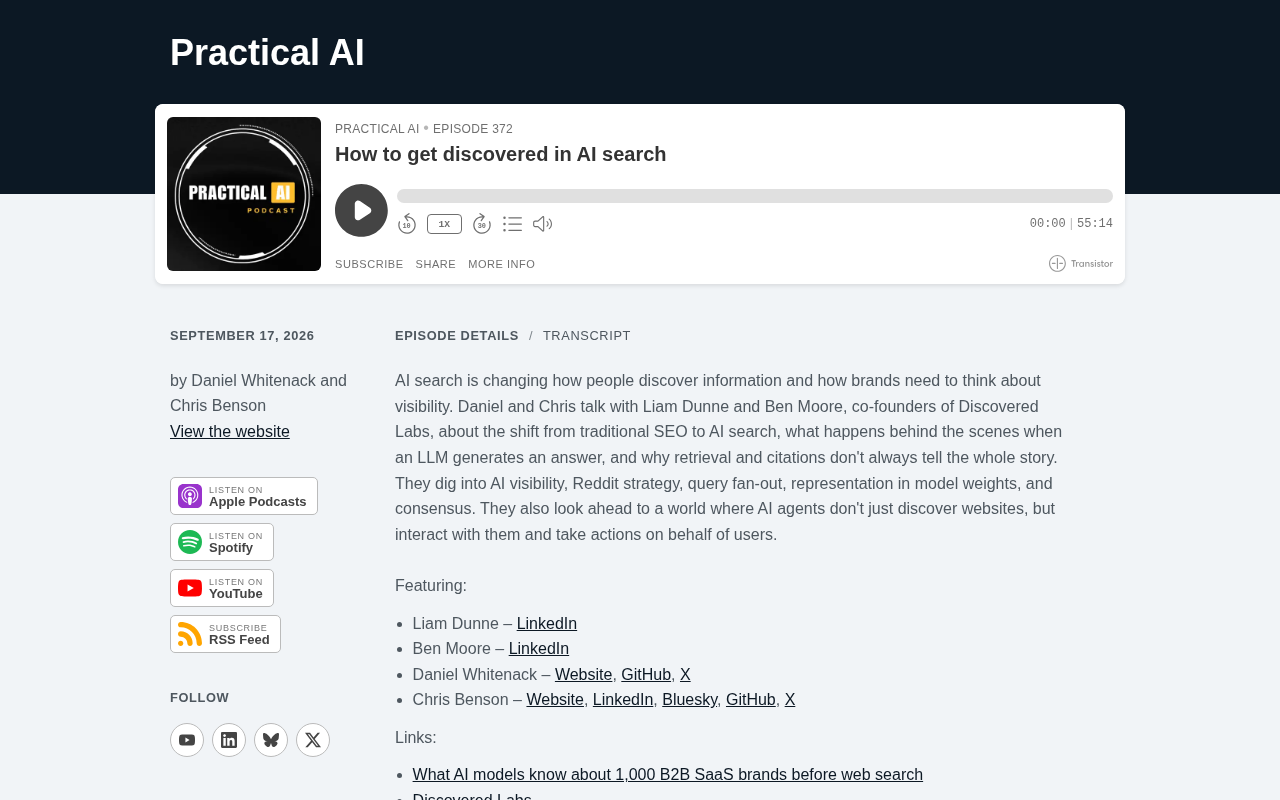The image size is (1280, 800).
Task: Open Chris Benson's X profile link
Action: [790, 700]
